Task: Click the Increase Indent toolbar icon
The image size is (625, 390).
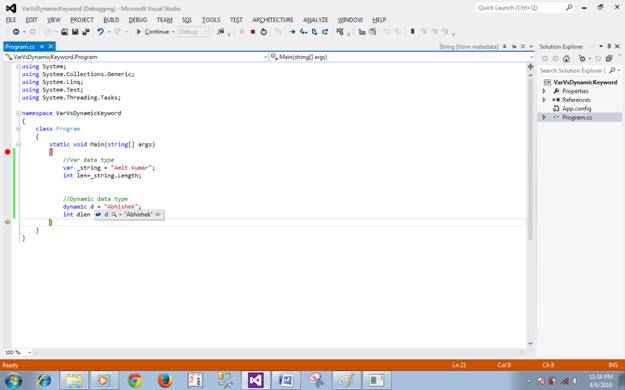Action: (x=373, y=32)
